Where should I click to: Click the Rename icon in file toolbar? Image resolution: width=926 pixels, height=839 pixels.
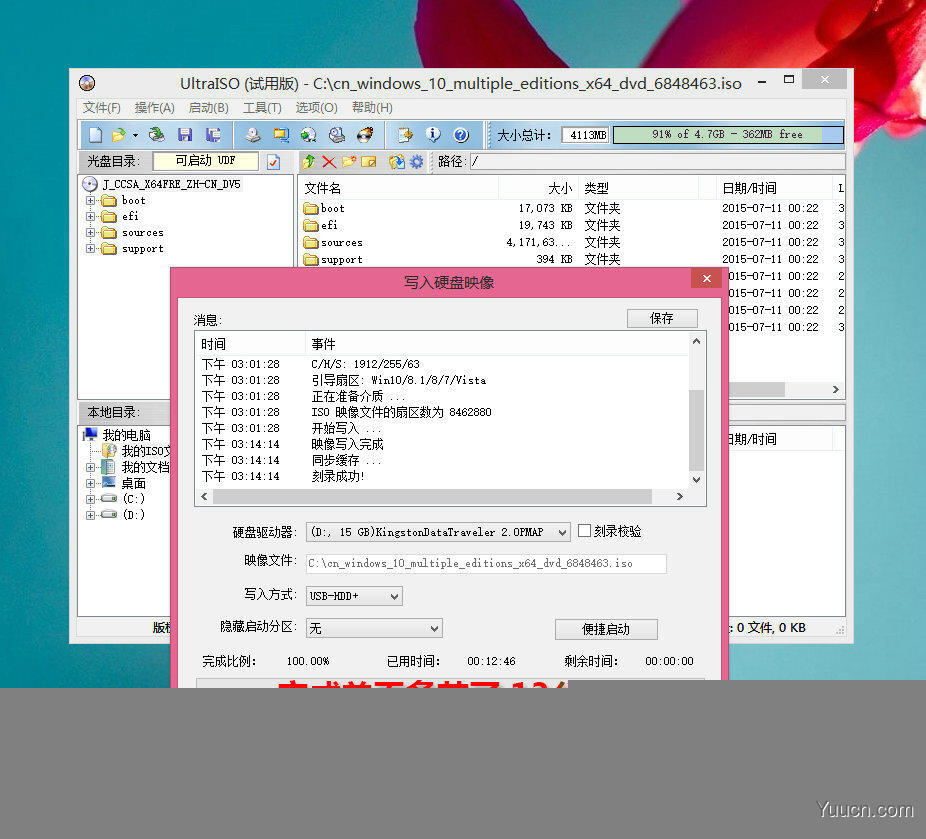coord(369,161)
